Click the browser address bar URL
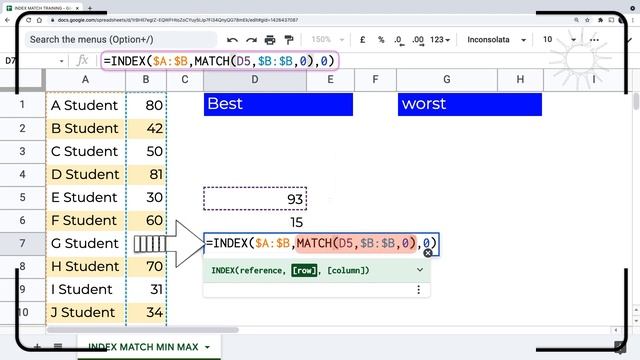The width and height of the screenshot is (640, 360). click(178, 20)
